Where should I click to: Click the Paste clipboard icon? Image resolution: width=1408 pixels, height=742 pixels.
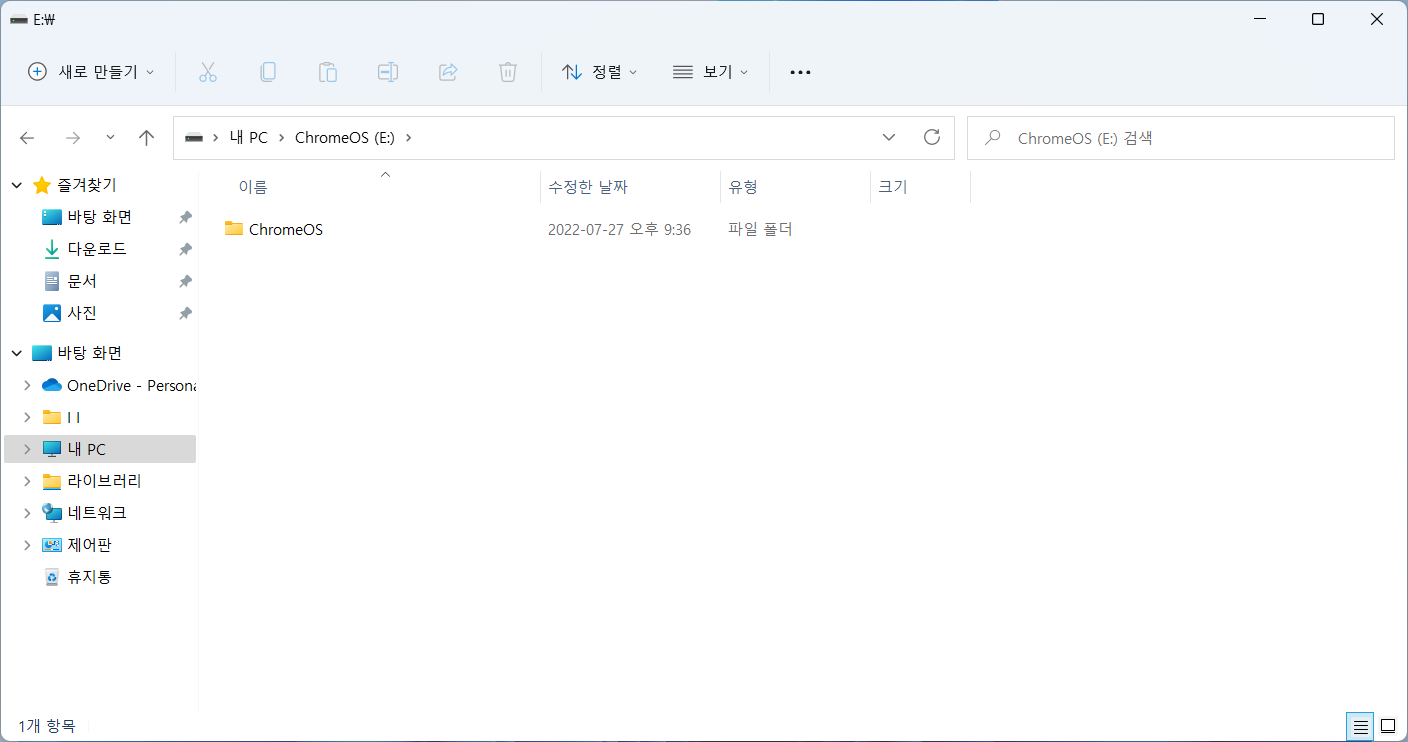pyautogui.click(x=327, y=72)
